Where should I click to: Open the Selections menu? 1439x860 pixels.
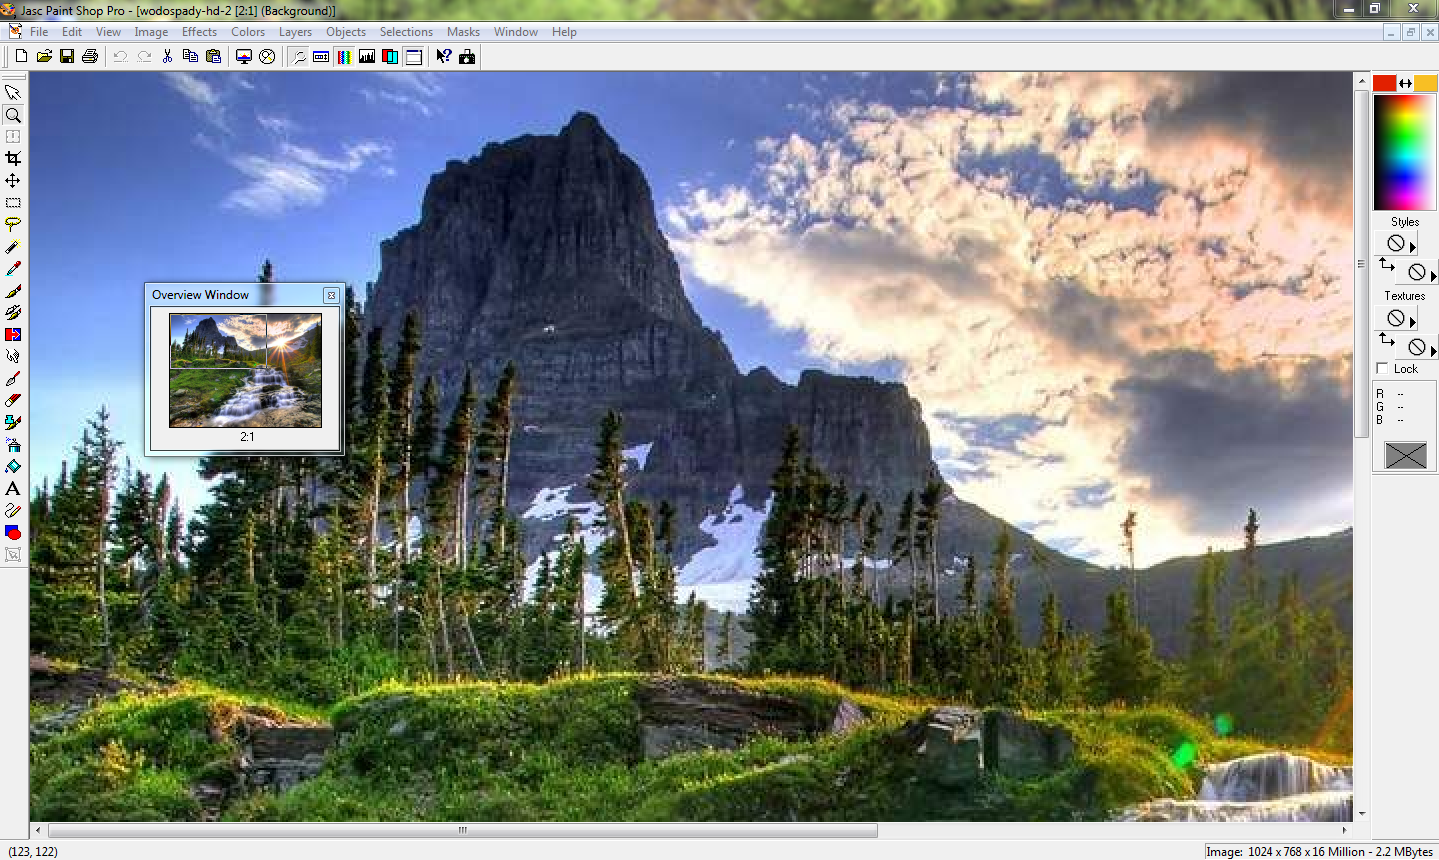406,32
